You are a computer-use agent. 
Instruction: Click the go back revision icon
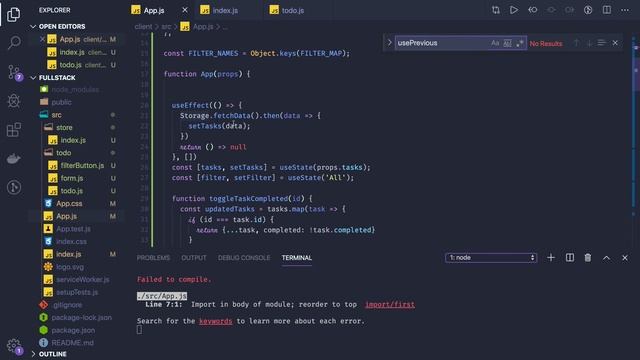tap(533, 10)
